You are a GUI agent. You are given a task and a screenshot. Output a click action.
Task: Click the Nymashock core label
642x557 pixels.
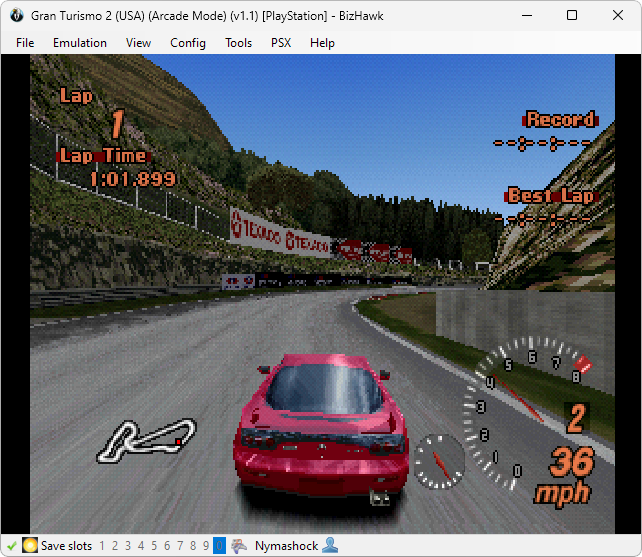286,546
